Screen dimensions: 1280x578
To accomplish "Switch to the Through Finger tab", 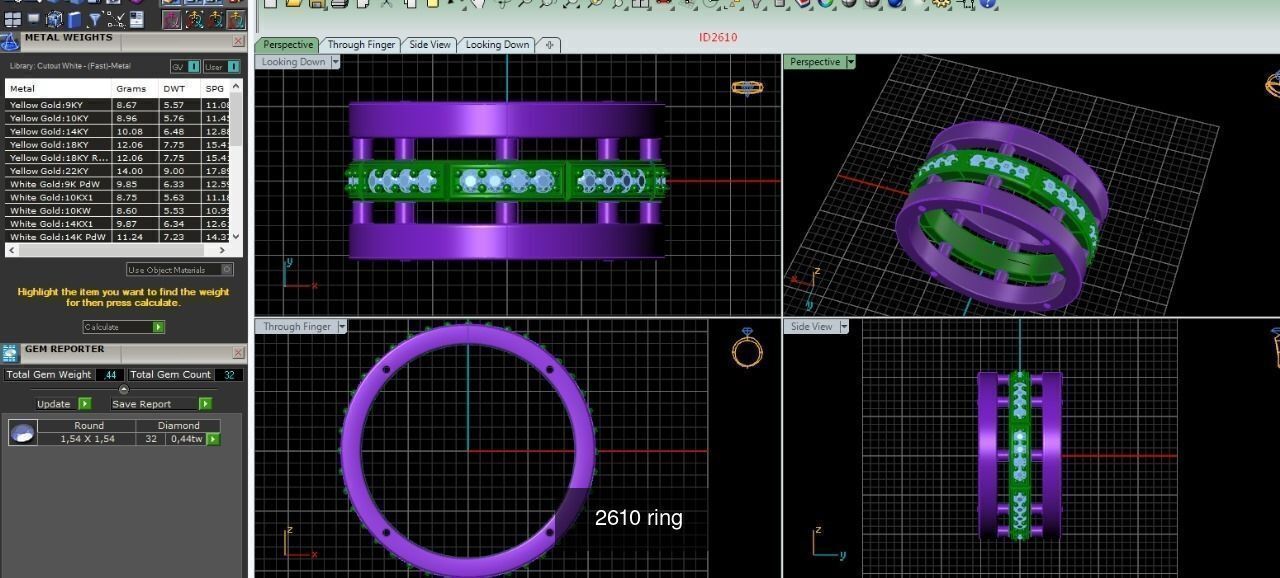I will point(361,44).
